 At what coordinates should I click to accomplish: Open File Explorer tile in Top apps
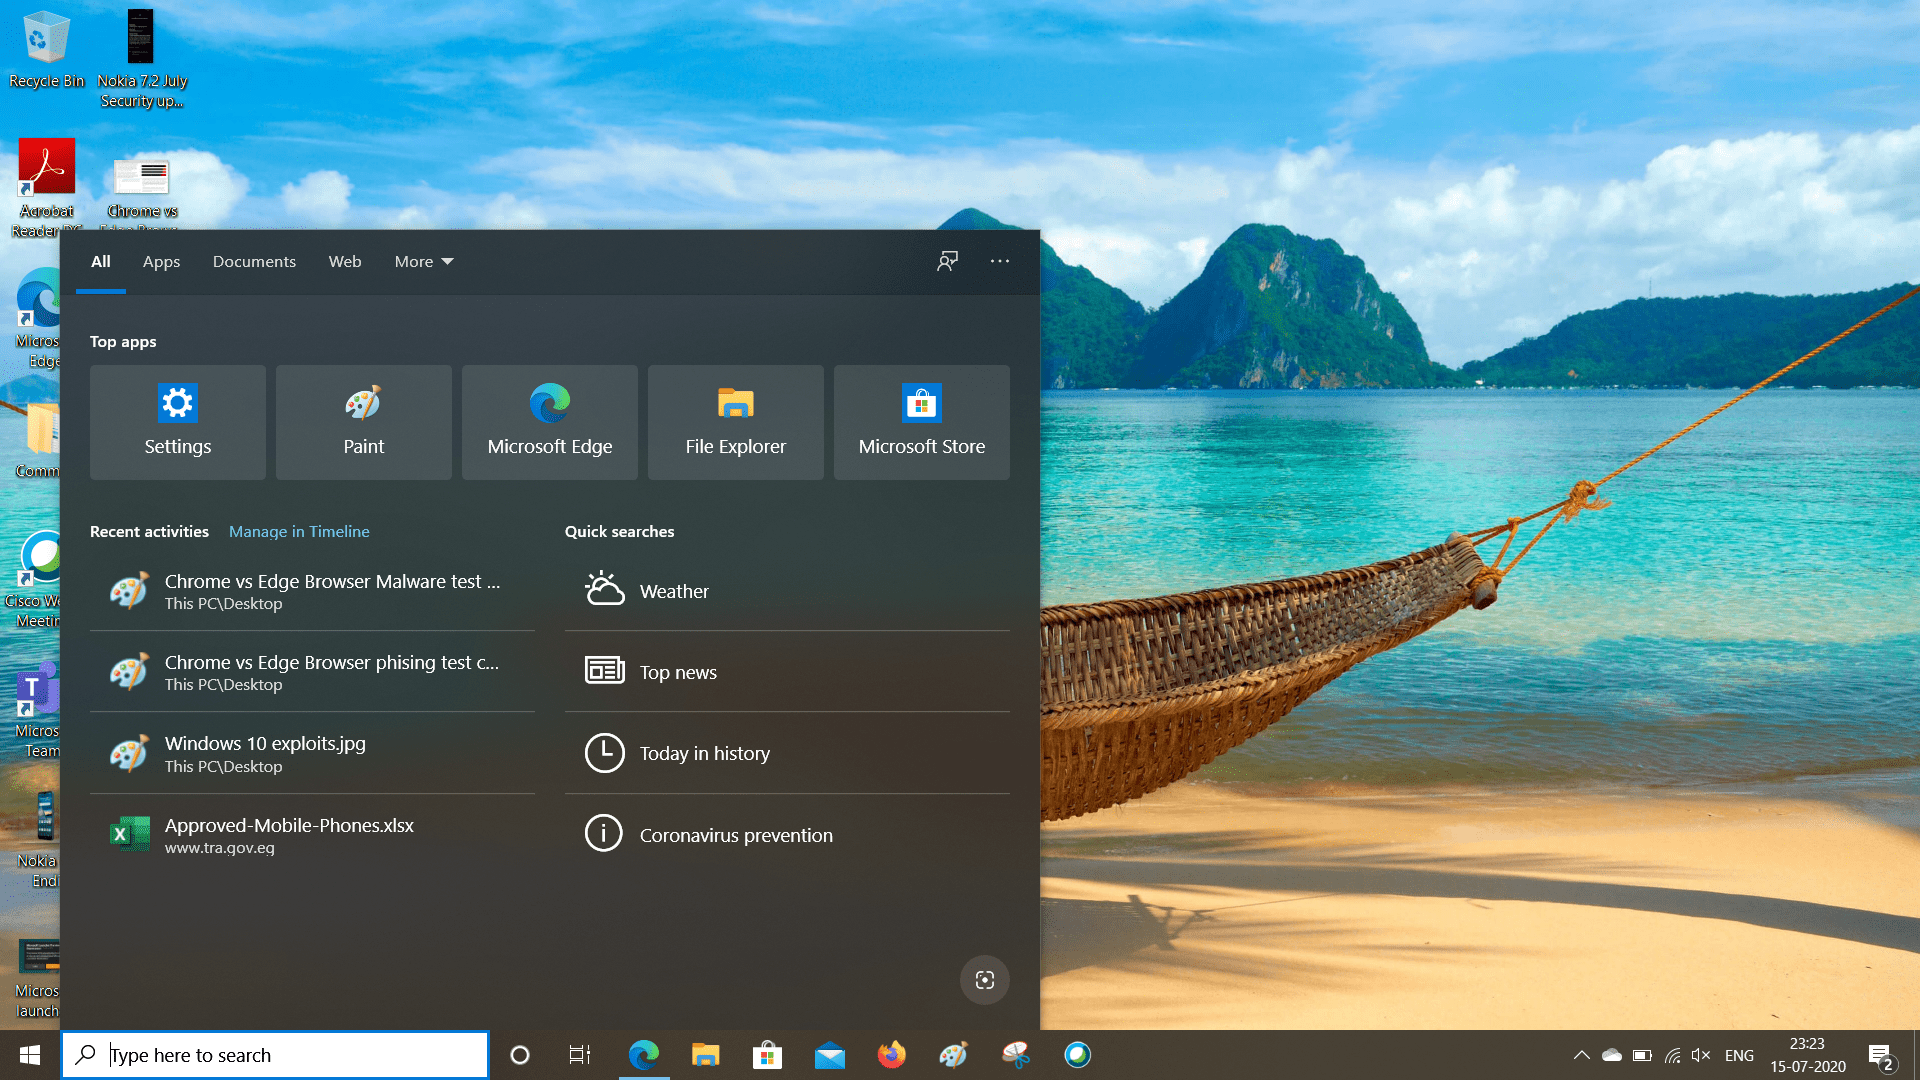tap(735, 422)
